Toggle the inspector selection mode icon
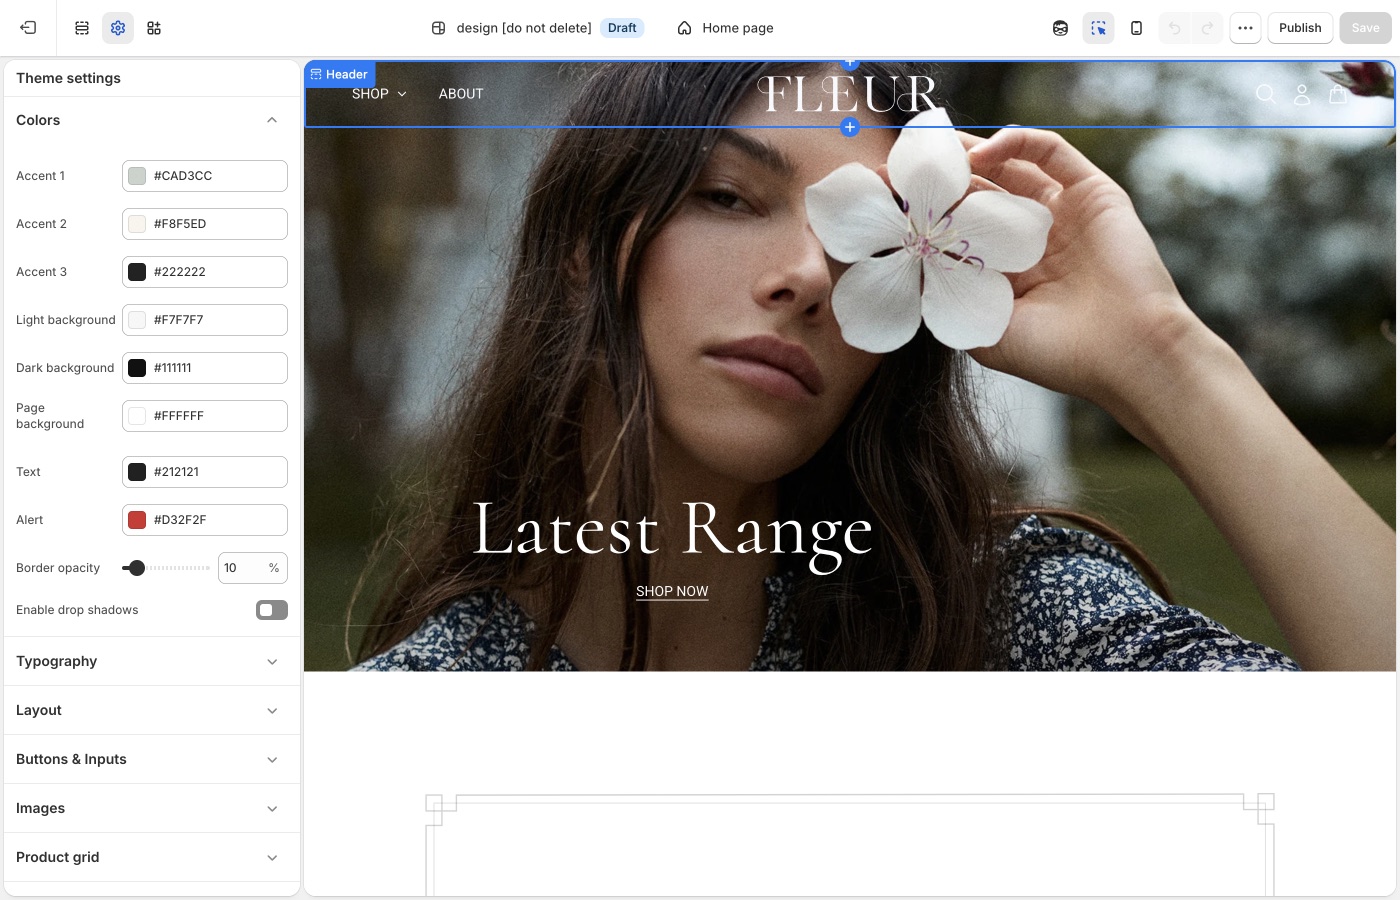The image size is (1400, 900). coord(1098,28)
